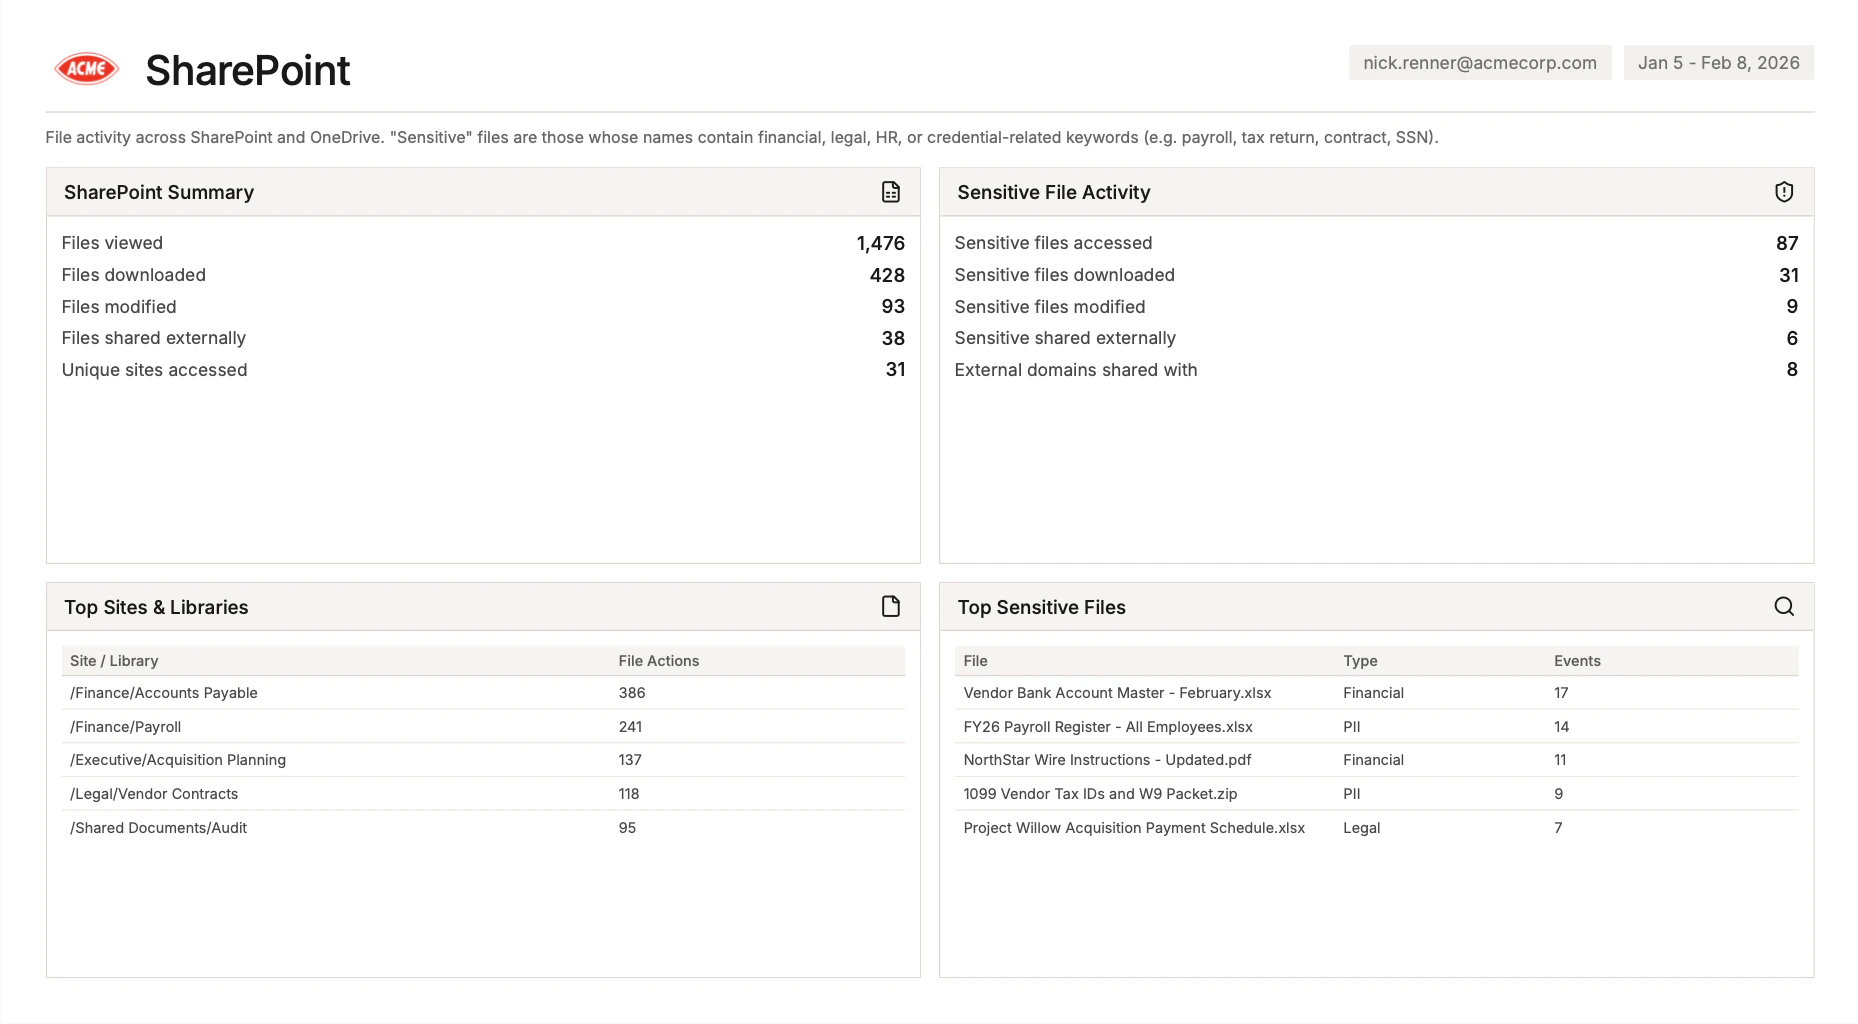This screenshot has height=1024, width=1858.
Task: Click the SharePoint page title
Action: point(247,70)
